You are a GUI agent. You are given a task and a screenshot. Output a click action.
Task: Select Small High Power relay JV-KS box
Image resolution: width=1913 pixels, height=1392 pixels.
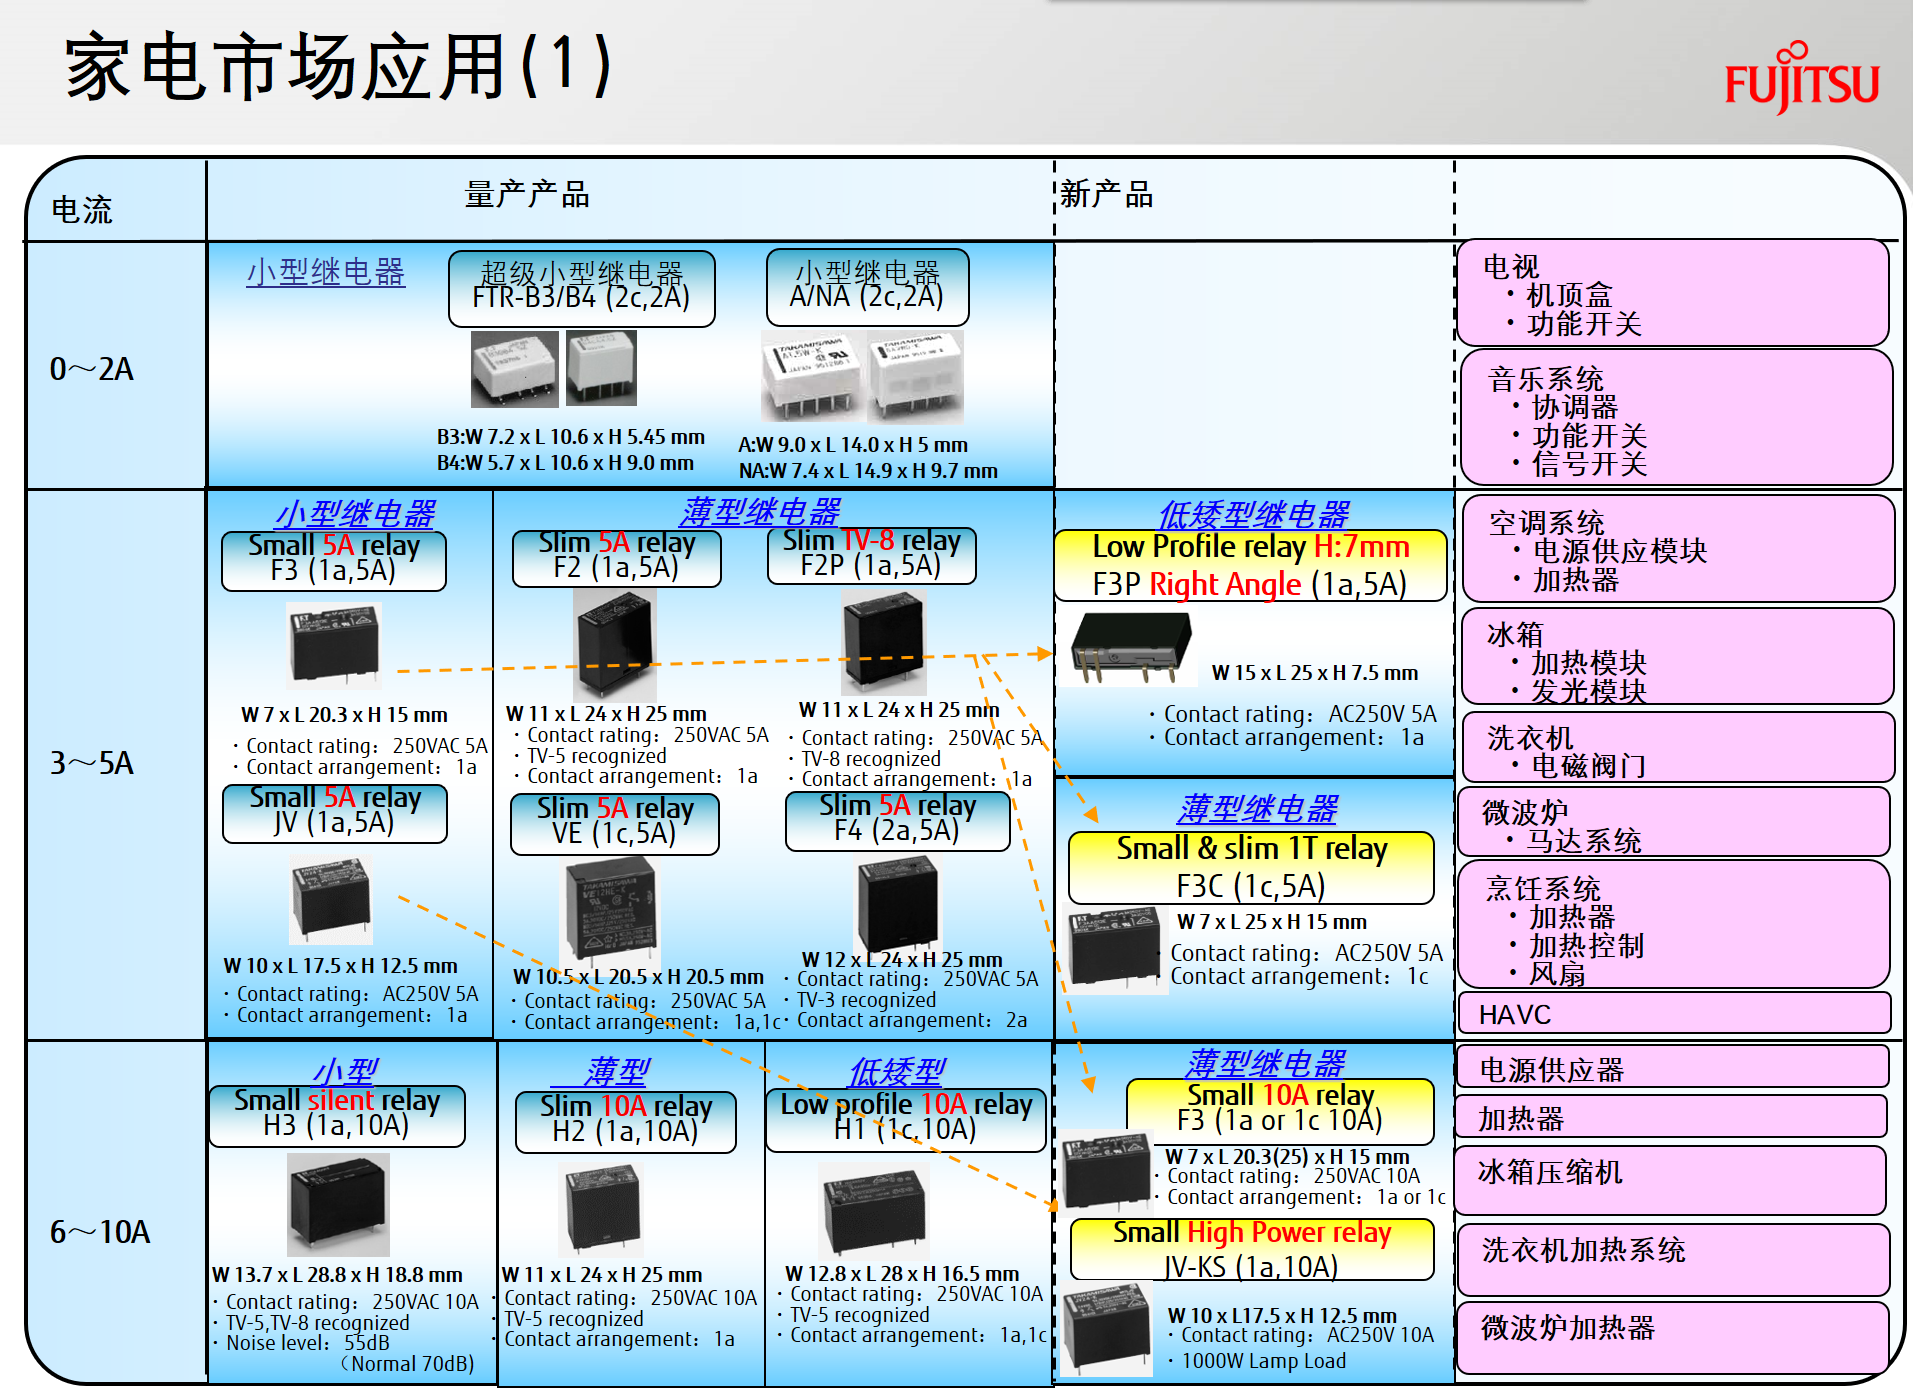point(1252,1249)
